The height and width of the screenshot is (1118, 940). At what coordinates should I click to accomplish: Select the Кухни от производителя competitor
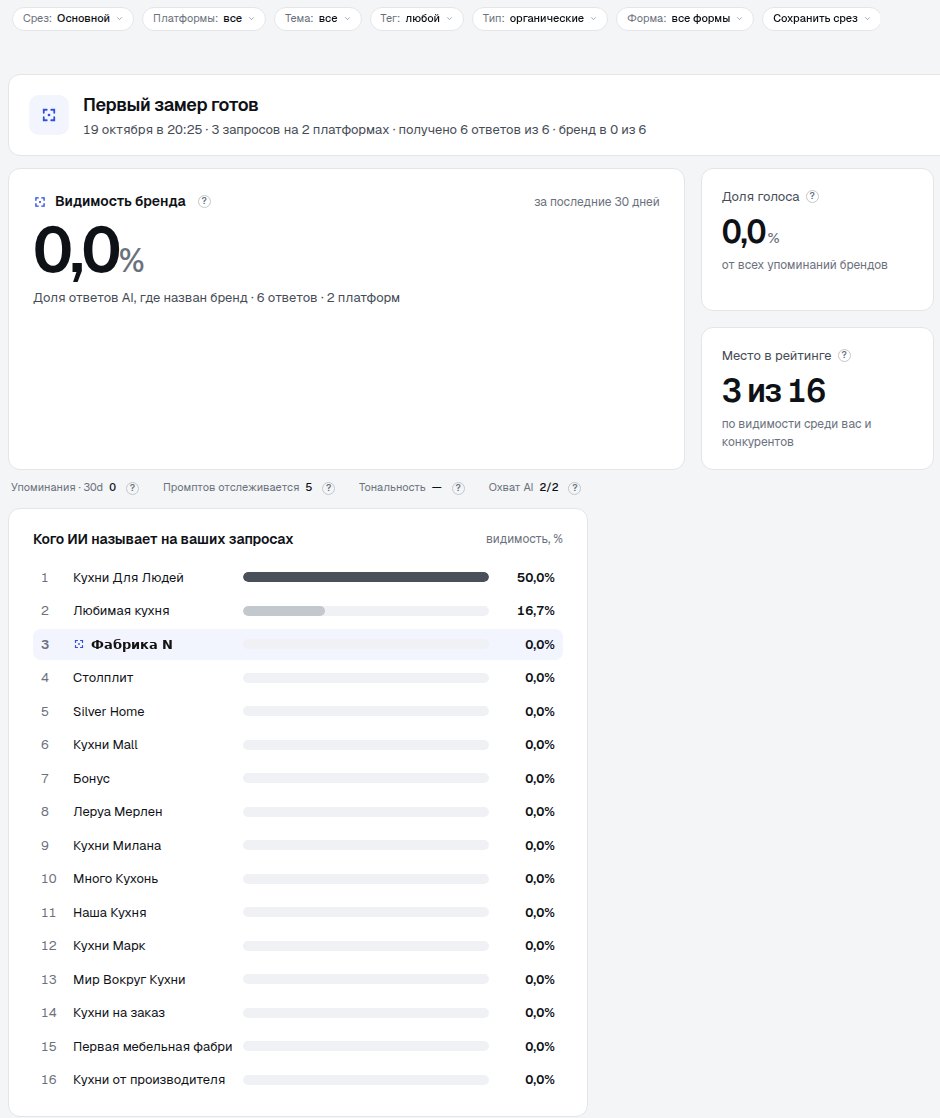(x=297, y=1080)
